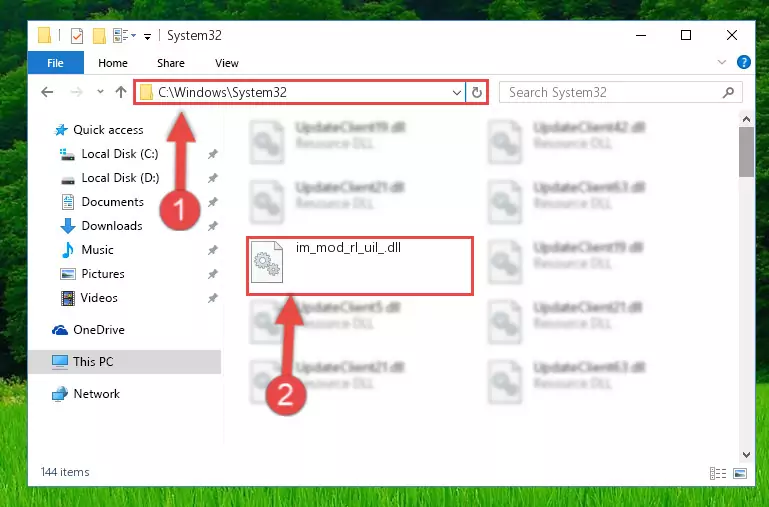Viewport: 769px width, 507px height.
Task: Switch to Details view in the status bar
Action: 718,473
